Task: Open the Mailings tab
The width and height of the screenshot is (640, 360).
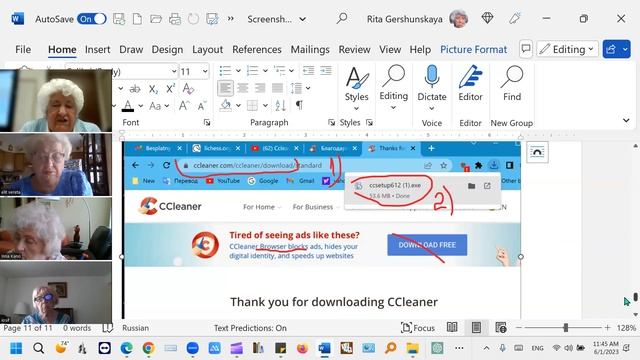Action: [x=310, y=49]
